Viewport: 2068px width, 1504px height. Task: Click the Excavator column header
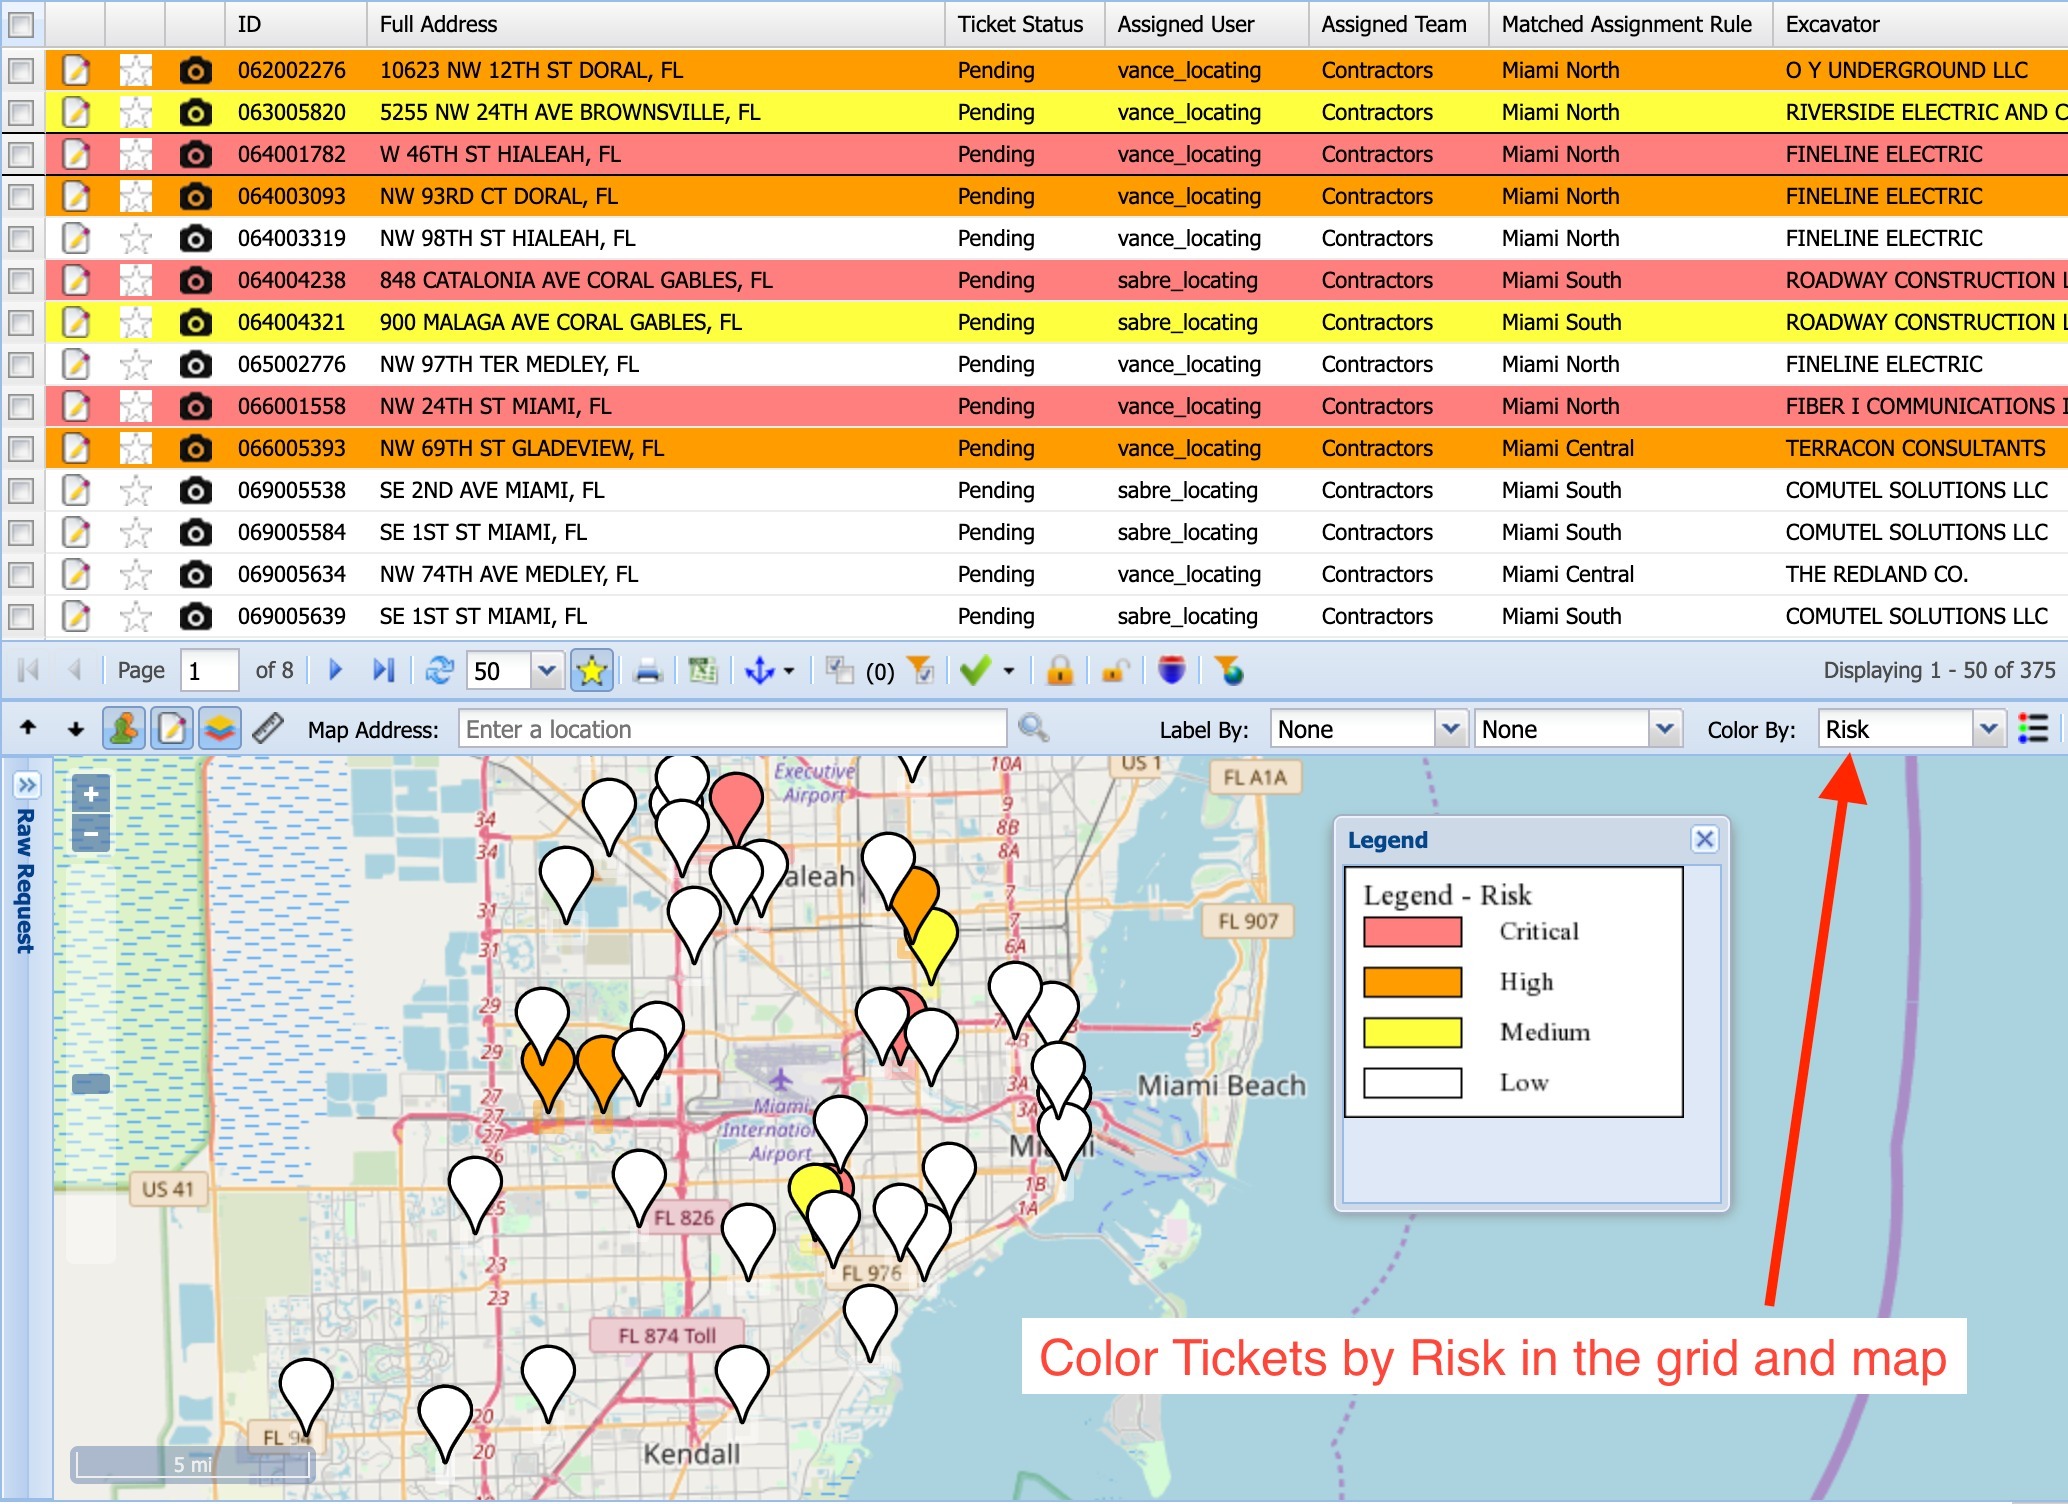click(1832, 24)
